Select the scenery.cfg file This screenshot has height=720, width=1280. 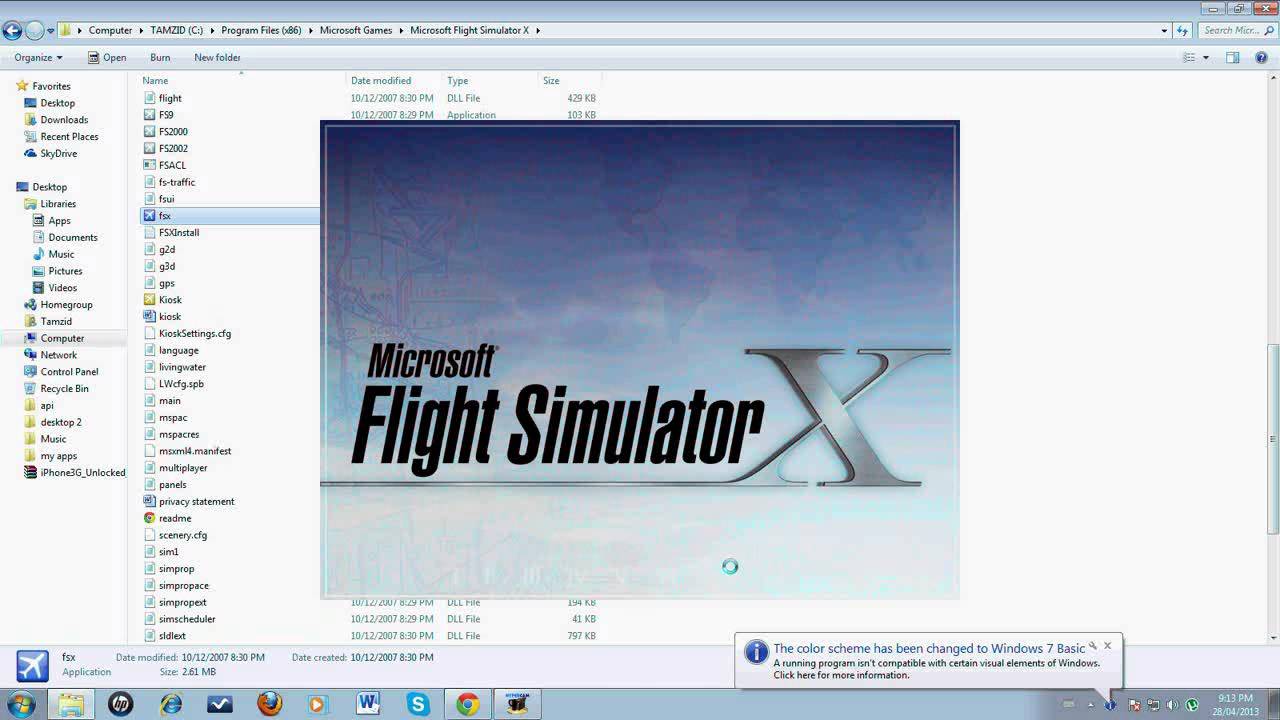(x=182, y=535)
